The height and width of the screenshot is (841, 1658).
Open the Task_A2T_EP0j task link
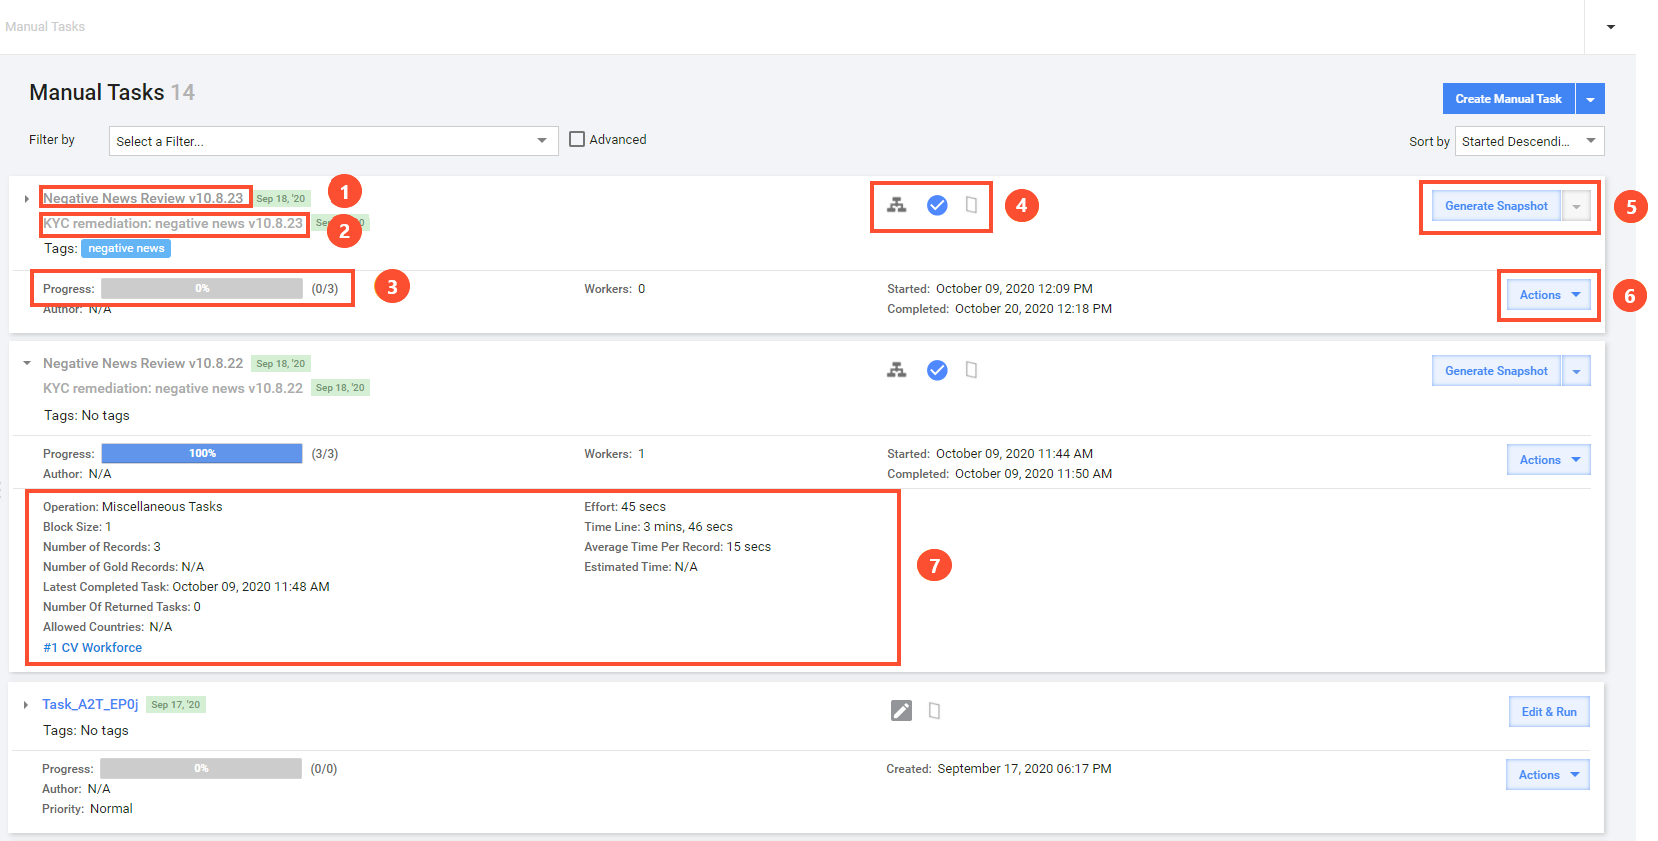(90, 705)
